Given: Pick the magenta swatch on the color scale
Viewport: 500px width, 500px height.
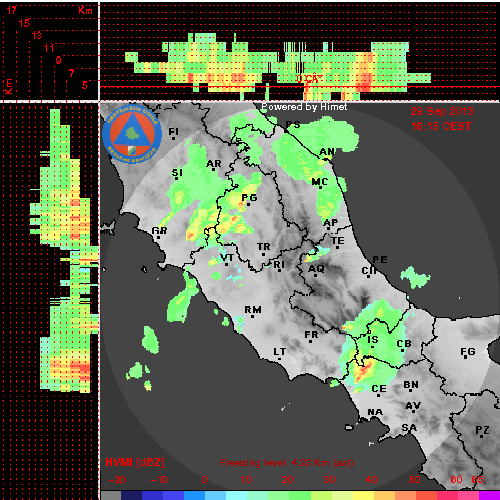Looking at the screenshot, I should [x=489, y=496].
